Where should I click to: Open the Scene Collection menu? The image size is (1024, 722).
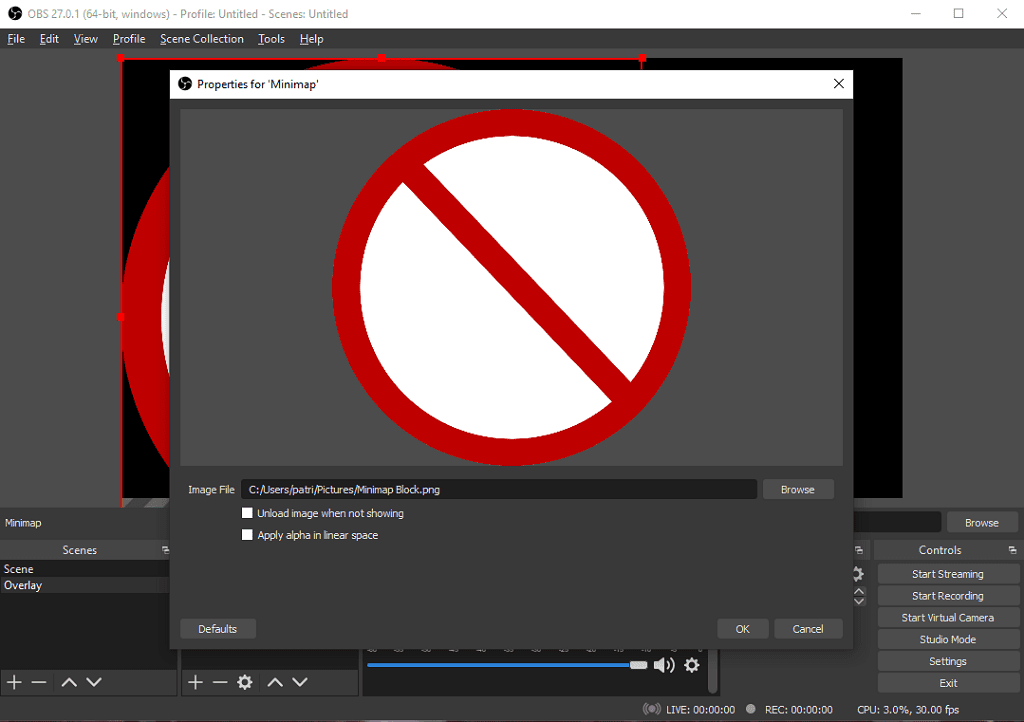201,38
